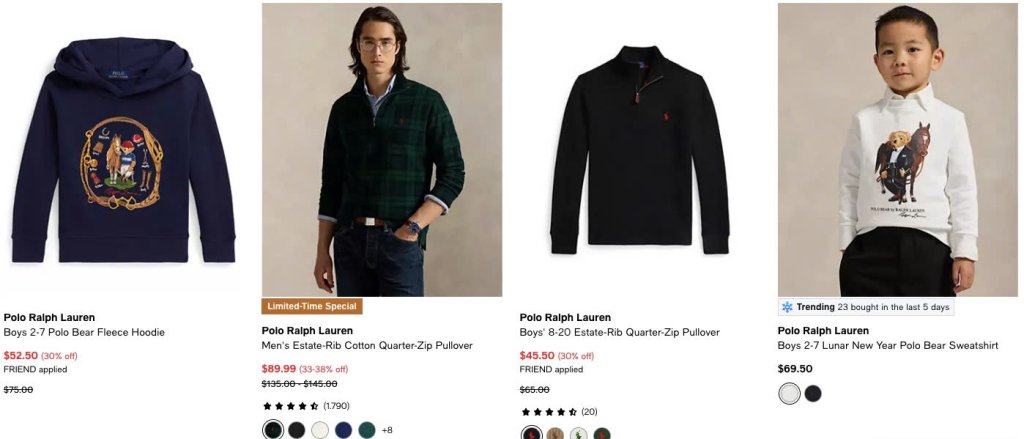Pick the cream white swatch for Men's pullover
The image size is (1024, 439).
(x=320, y=430)
